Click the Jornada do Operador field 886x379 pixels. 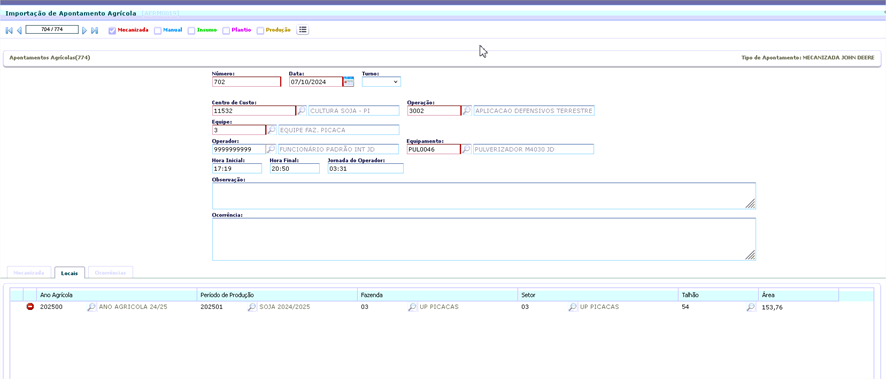[366, 168]
